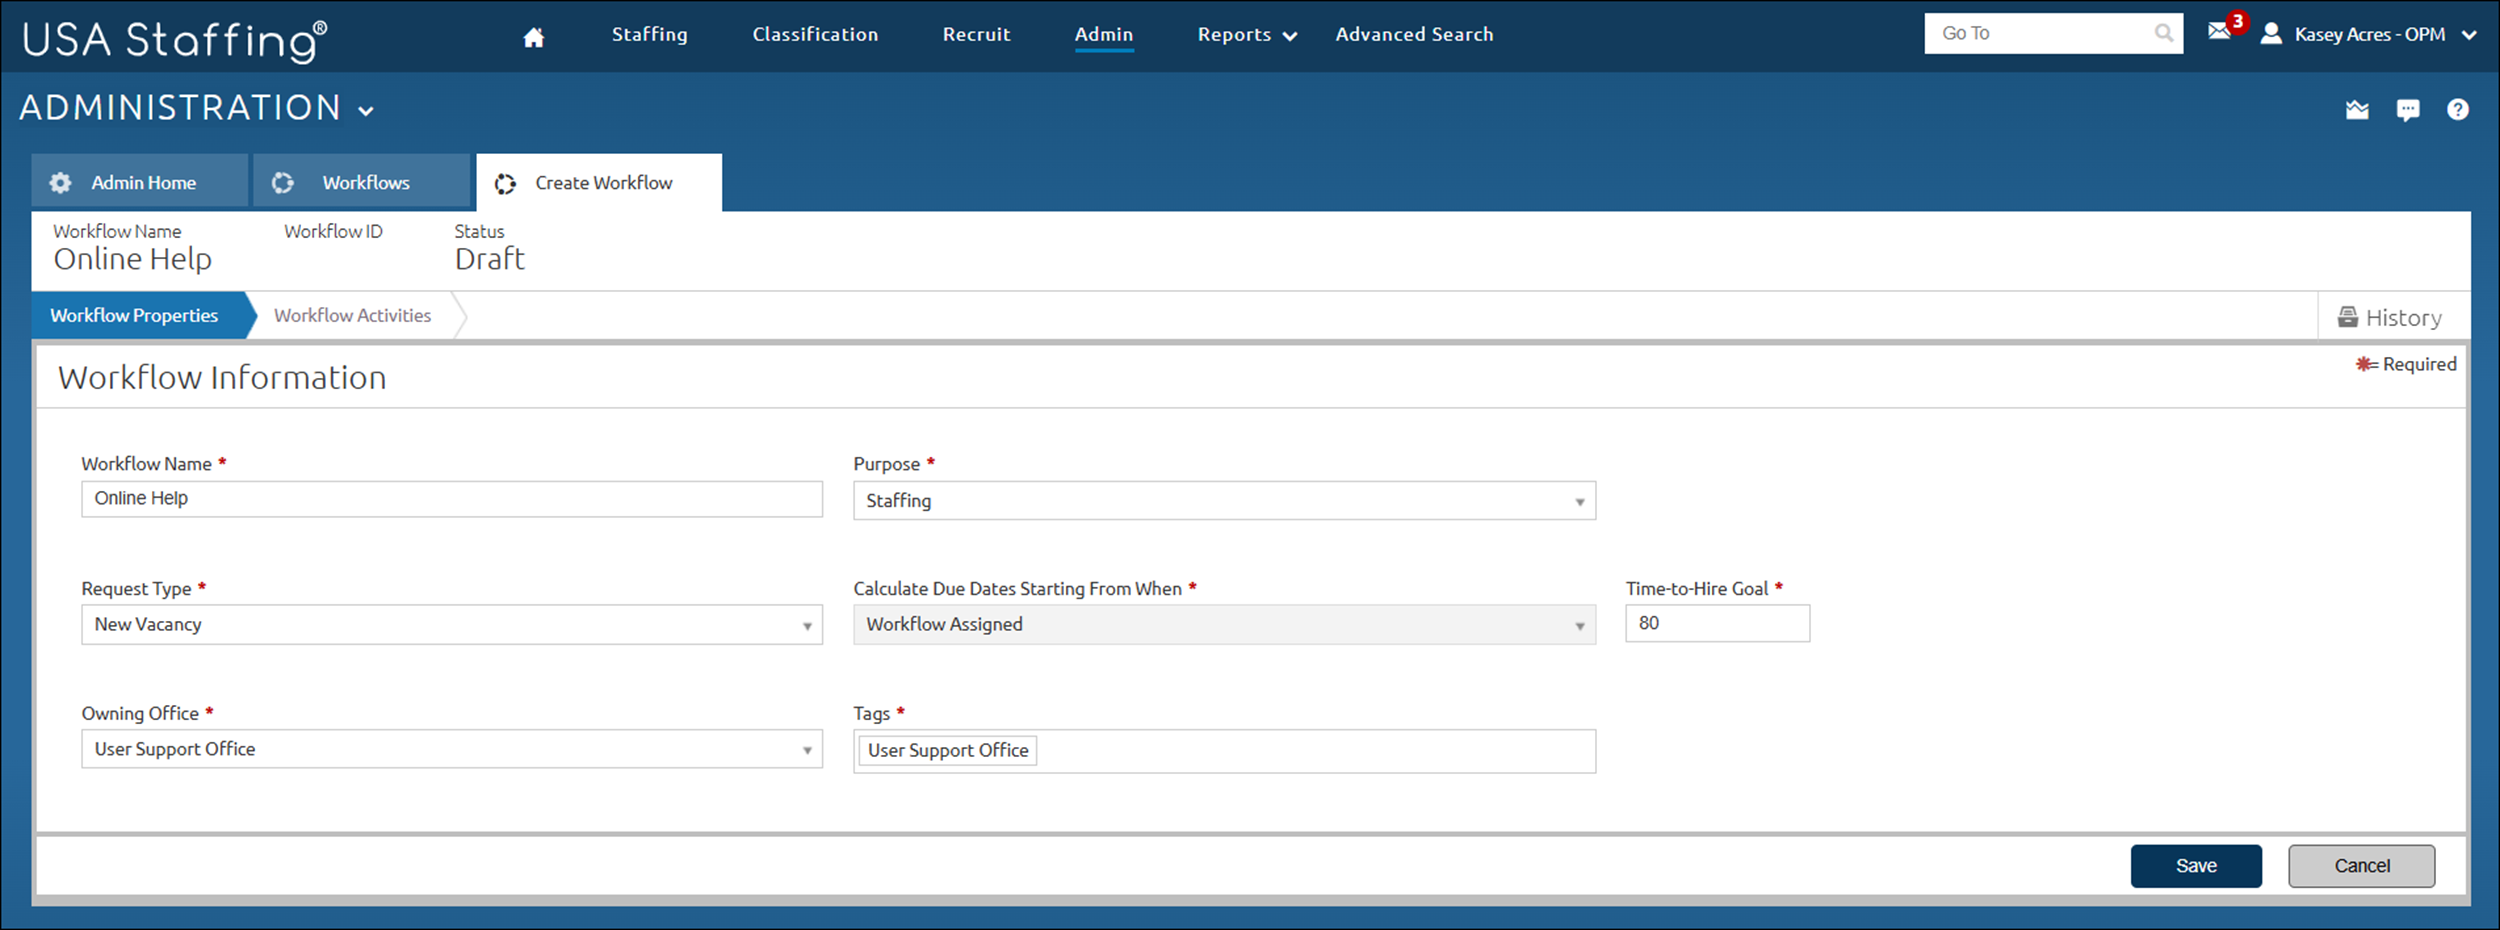Select the Workflow Properties step
Viewport: 2500px width, 930px height.
point(141,316)
